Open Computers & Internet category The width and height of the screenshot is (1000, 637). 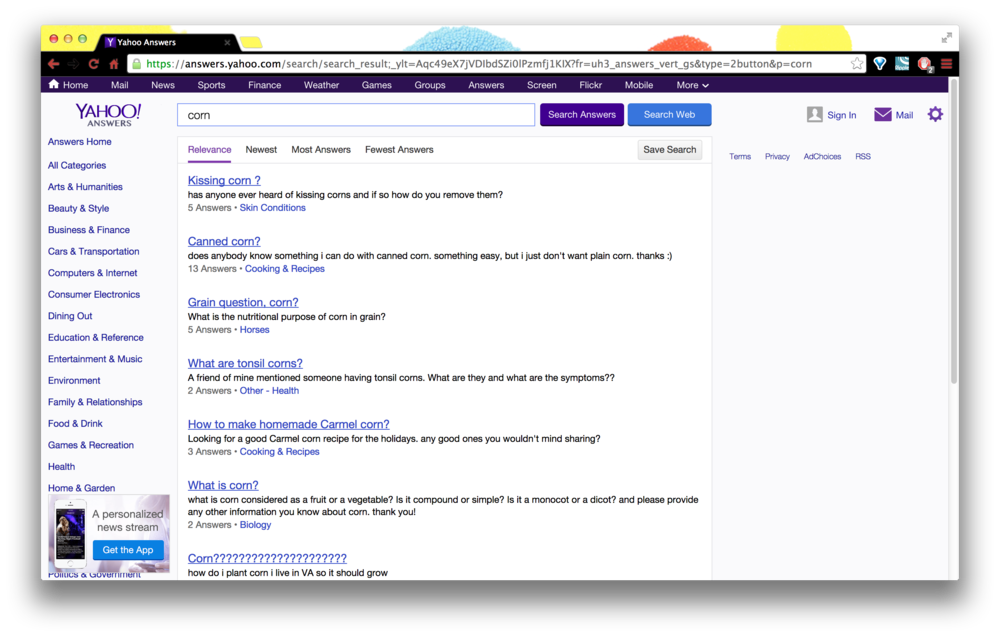[92, 273]
